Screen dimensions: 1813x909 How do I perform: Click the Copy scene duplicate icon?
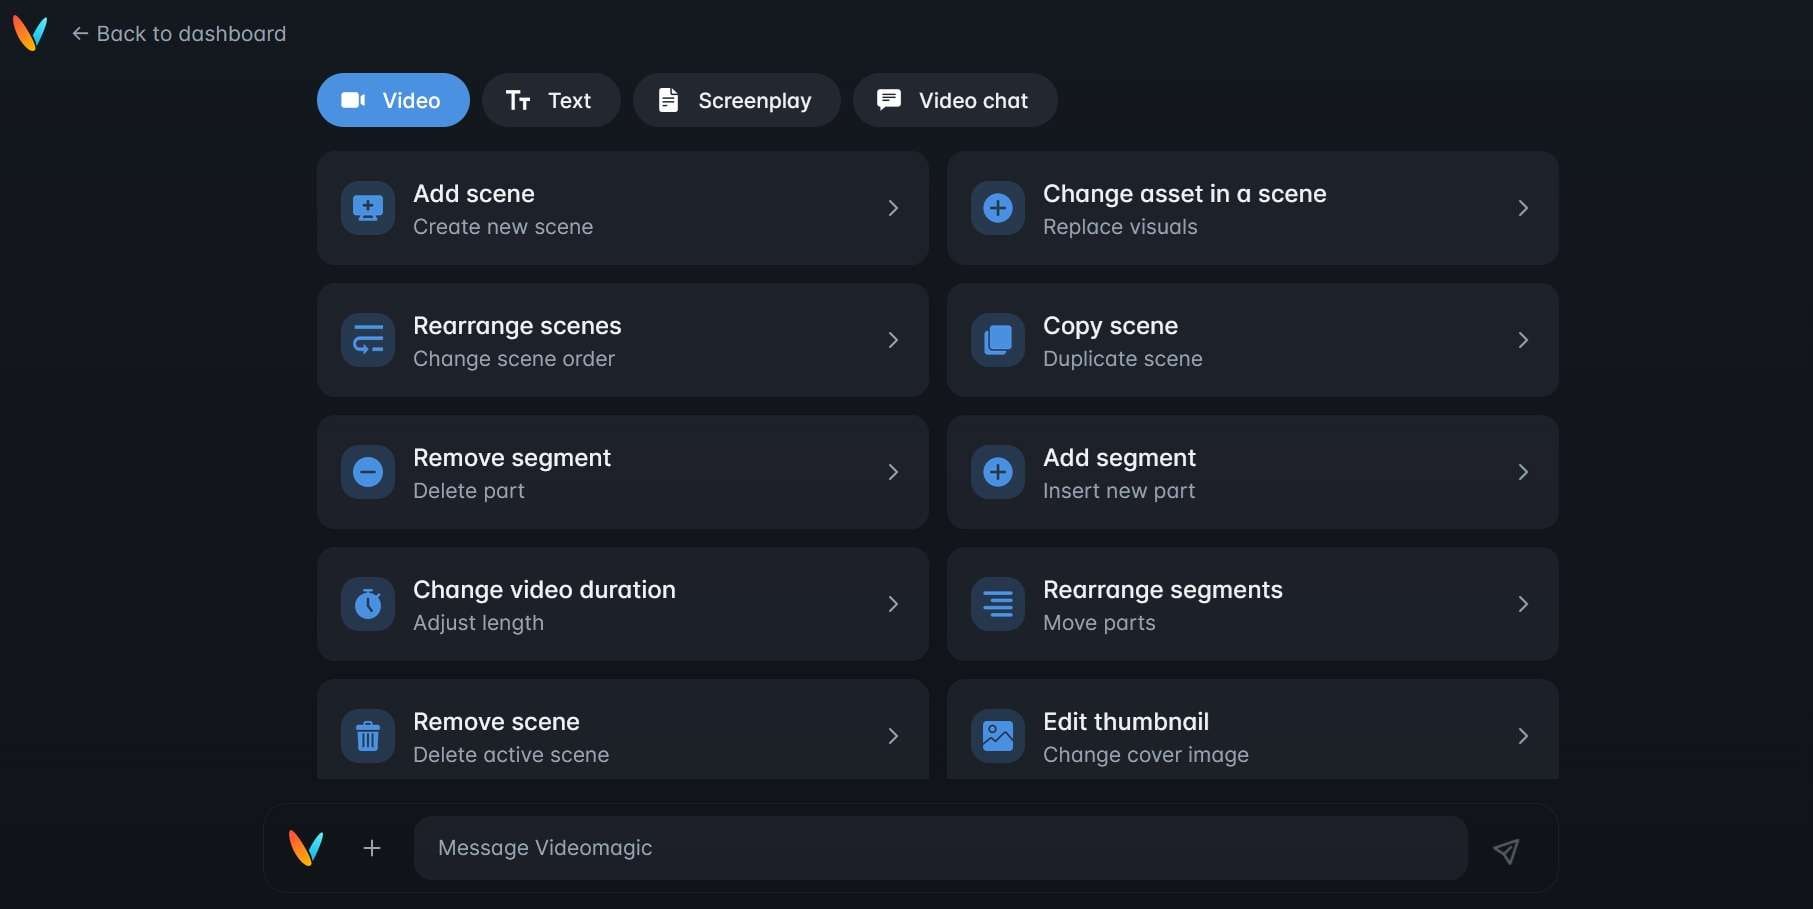(998, 340)
